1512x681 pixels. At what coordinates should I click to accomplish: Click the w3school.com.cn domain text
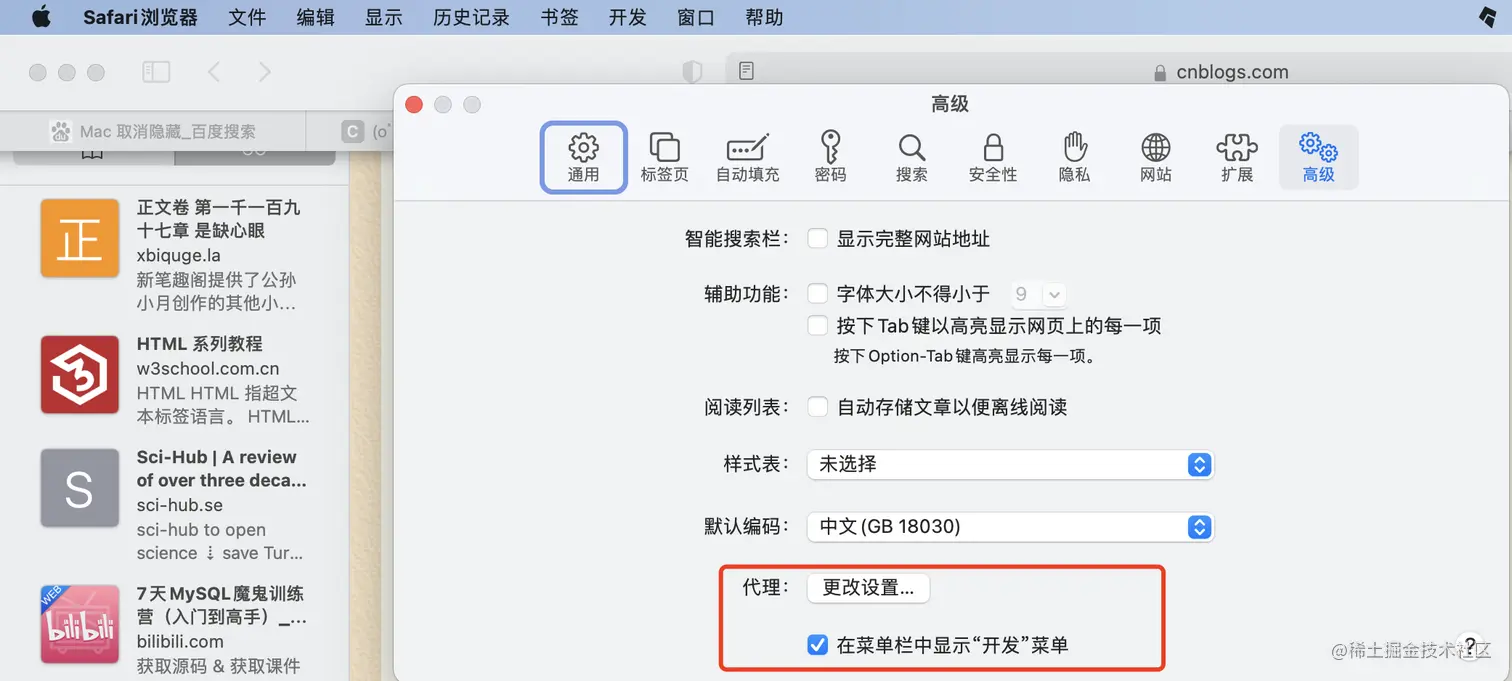[x=208, y=368]
